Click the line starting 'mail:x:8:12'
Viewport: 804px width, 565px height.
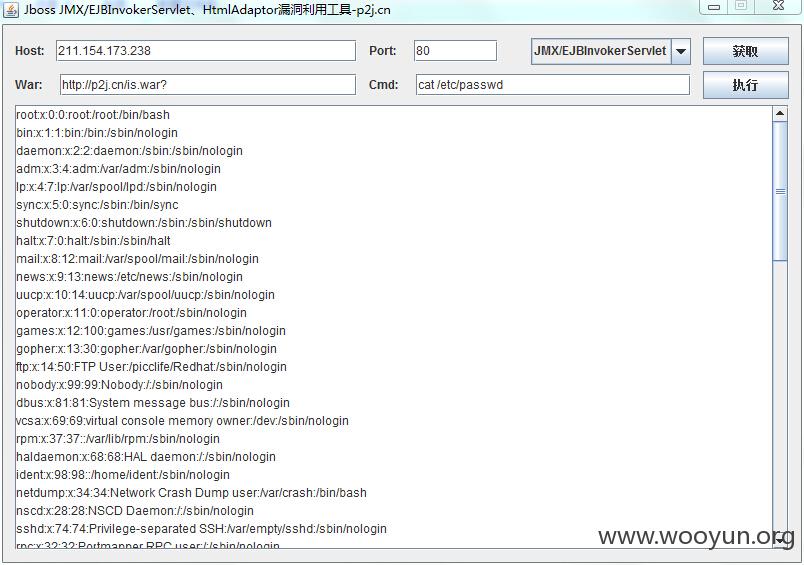[137, 259]
